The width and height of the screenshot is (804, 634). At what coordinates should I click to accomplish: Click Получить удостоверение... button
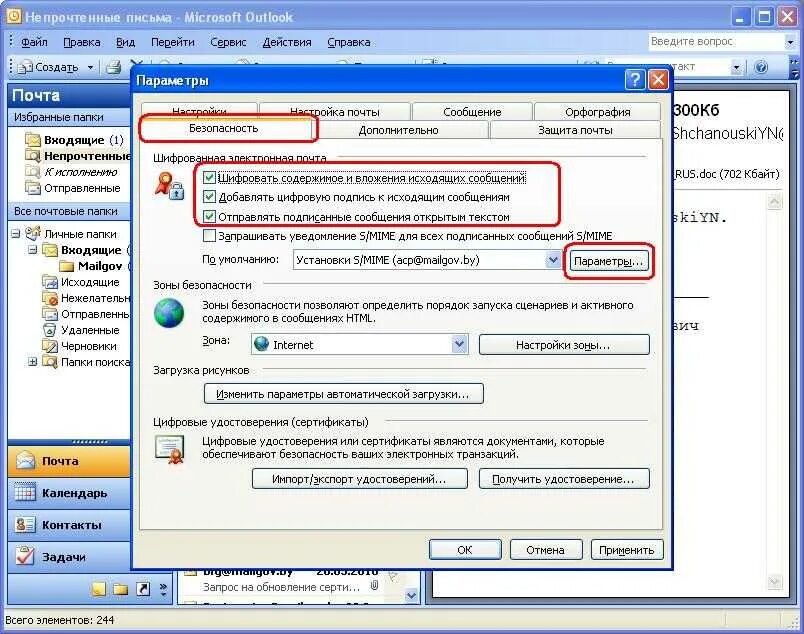coord(564,479)
